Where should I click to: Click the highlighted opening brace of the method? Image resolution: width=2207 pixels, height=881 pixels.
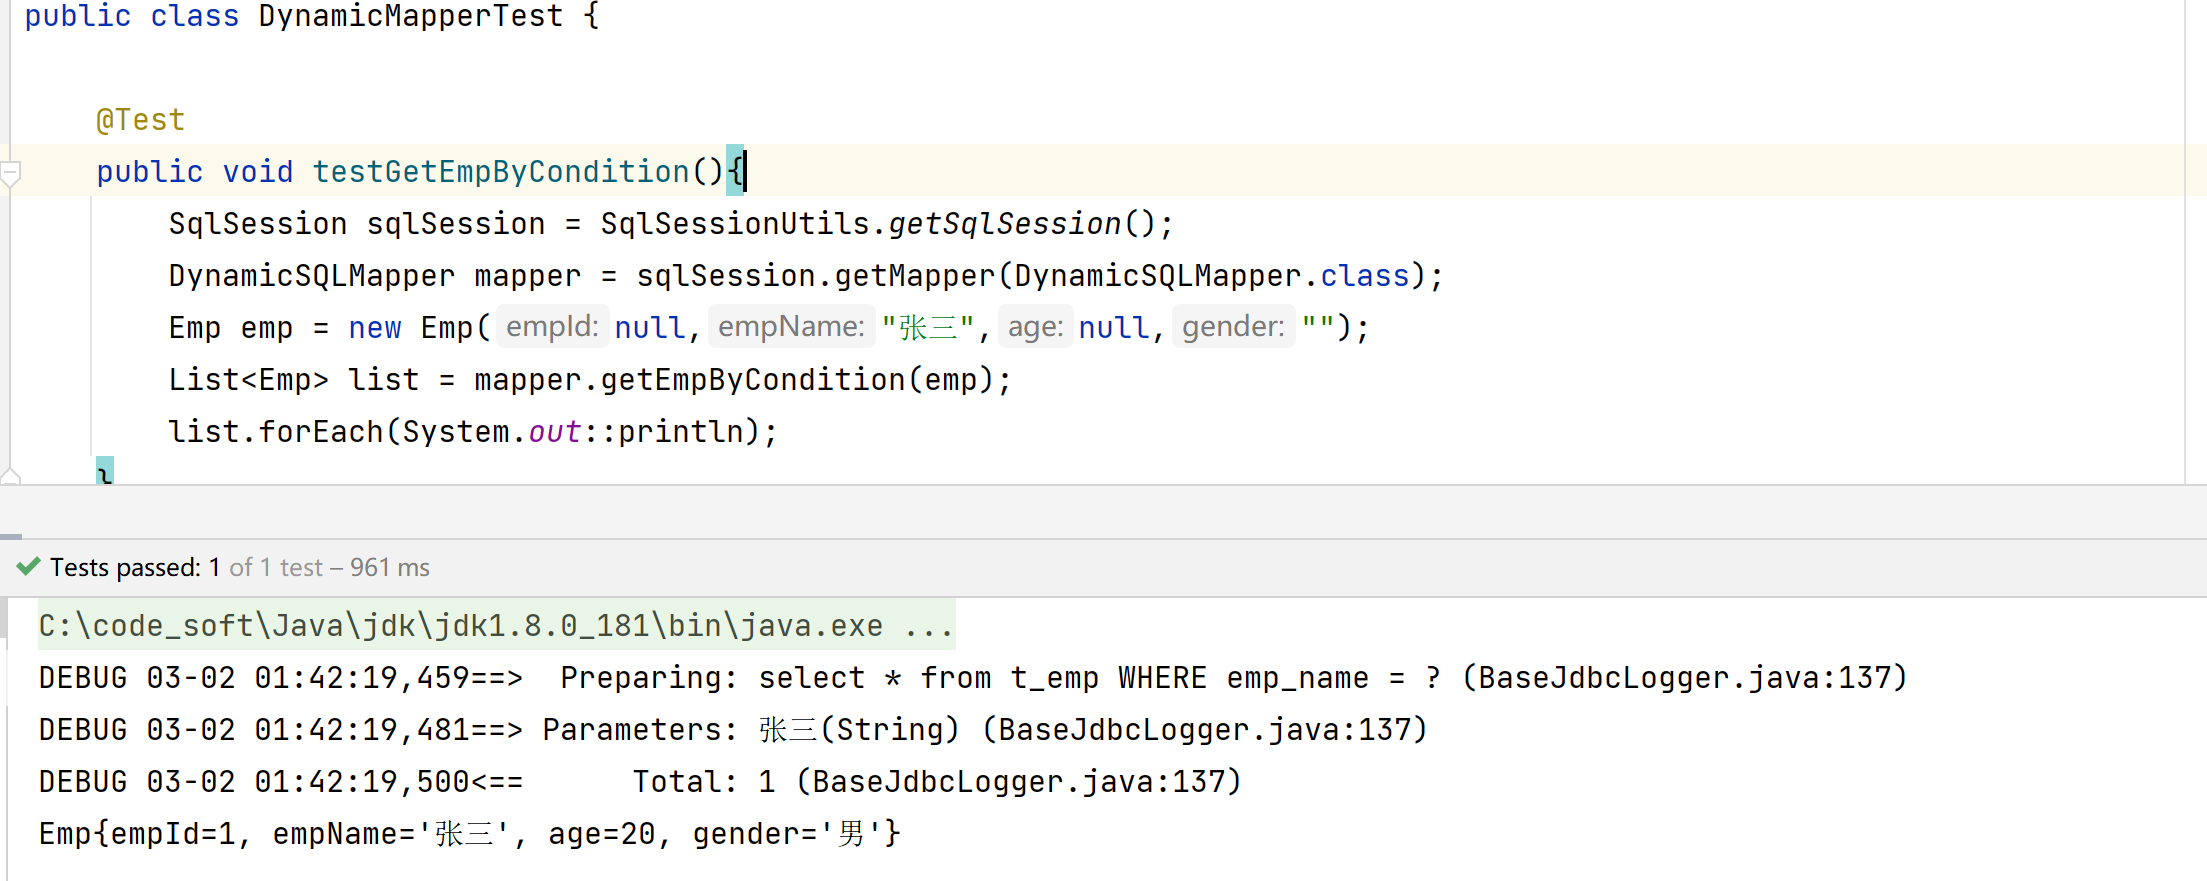(x=735, y=171)
